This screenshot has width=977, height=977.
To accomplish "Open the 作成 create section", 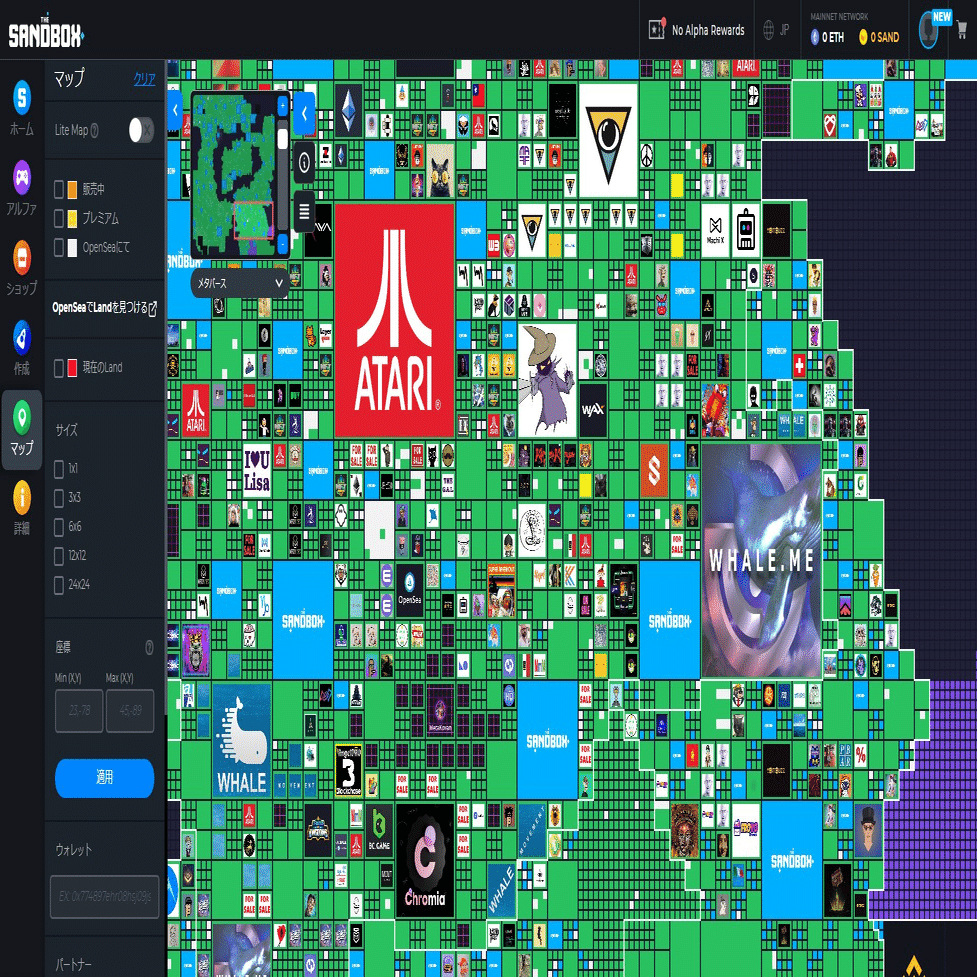I will [x=22, y=348].
